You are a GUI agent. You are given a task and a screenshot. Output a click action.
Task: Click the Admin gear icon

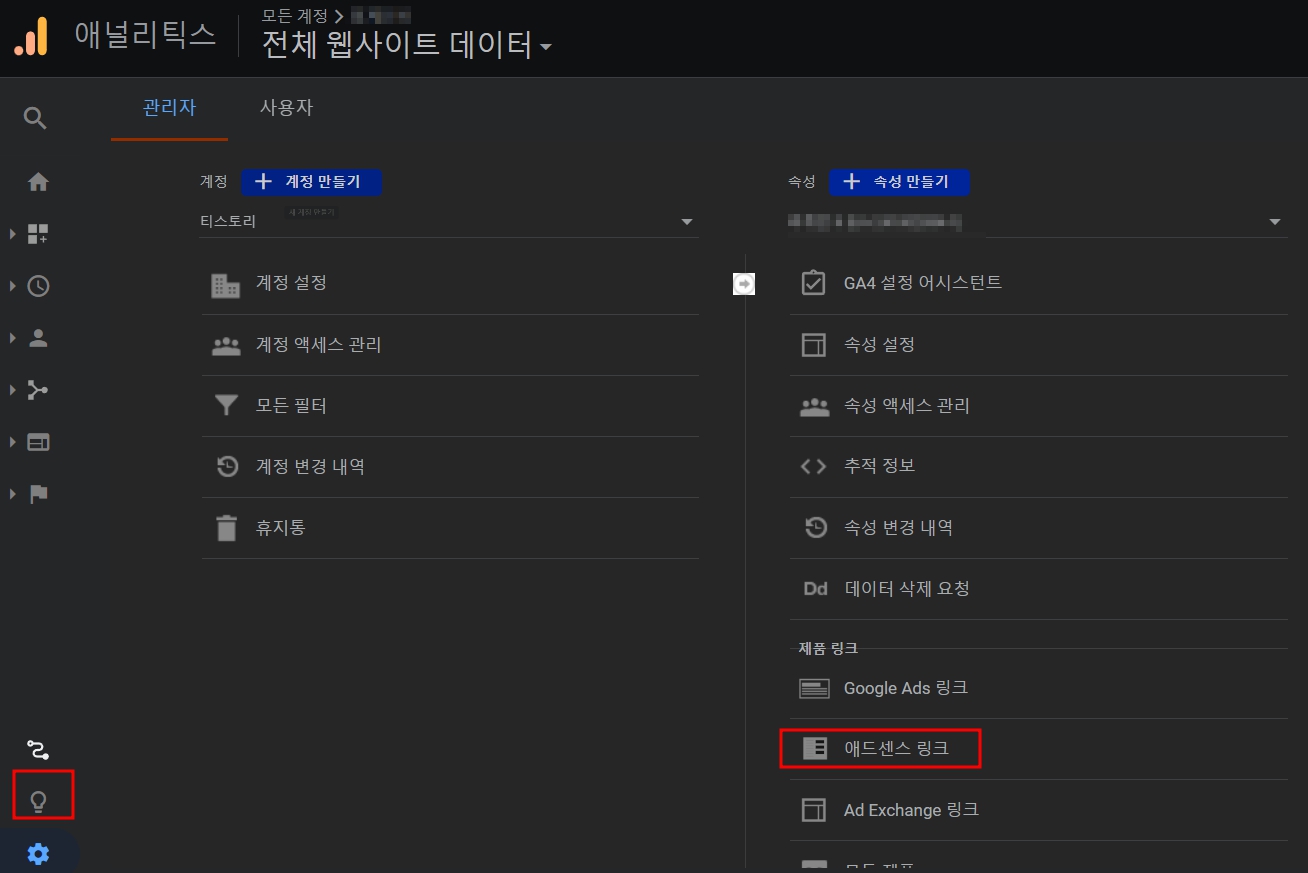(38, 854)
